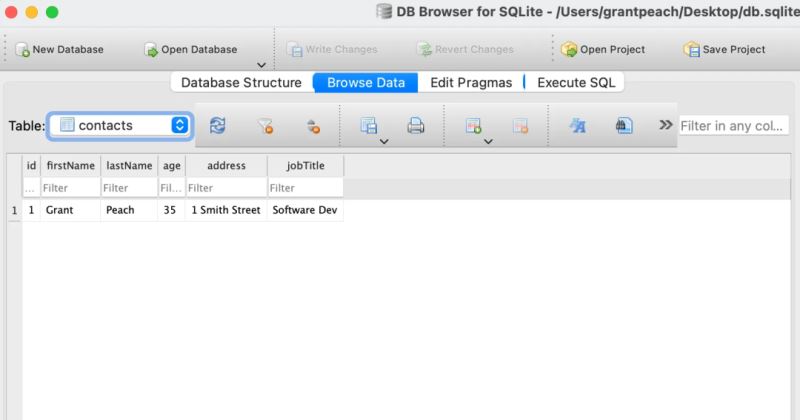
Task: Switch to the Database Structure tab
Action: click(241, 82)
